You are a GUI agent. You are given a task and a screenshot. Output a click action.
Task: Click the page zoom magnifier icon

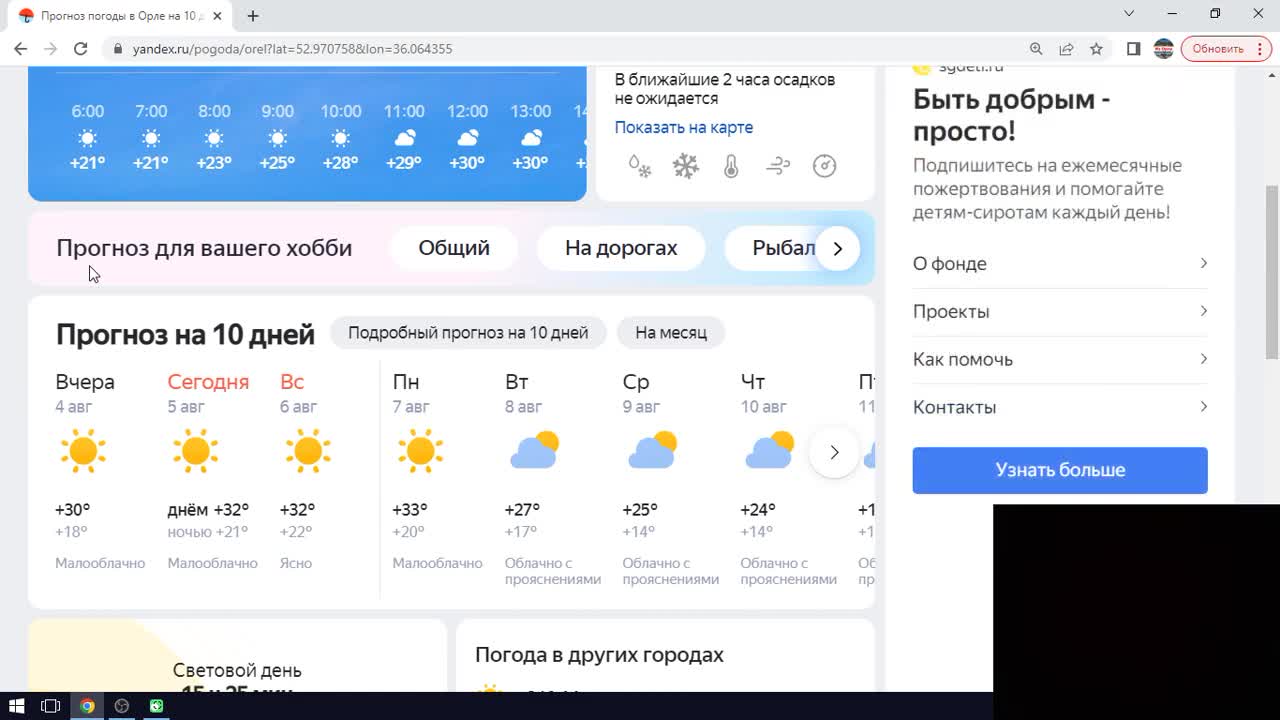click(1036, 48)
